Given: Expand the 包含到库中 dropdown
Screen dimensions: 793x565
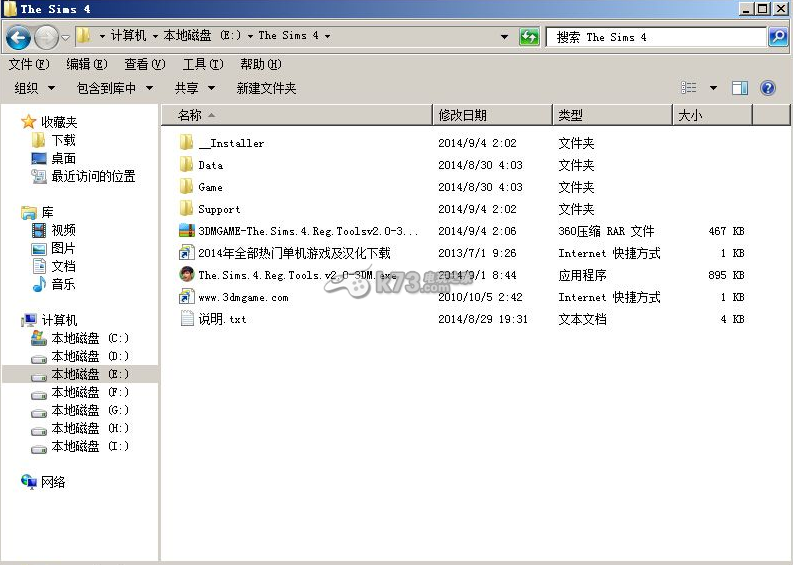Looking at the screenshot, I should click(x=115, y=88).
